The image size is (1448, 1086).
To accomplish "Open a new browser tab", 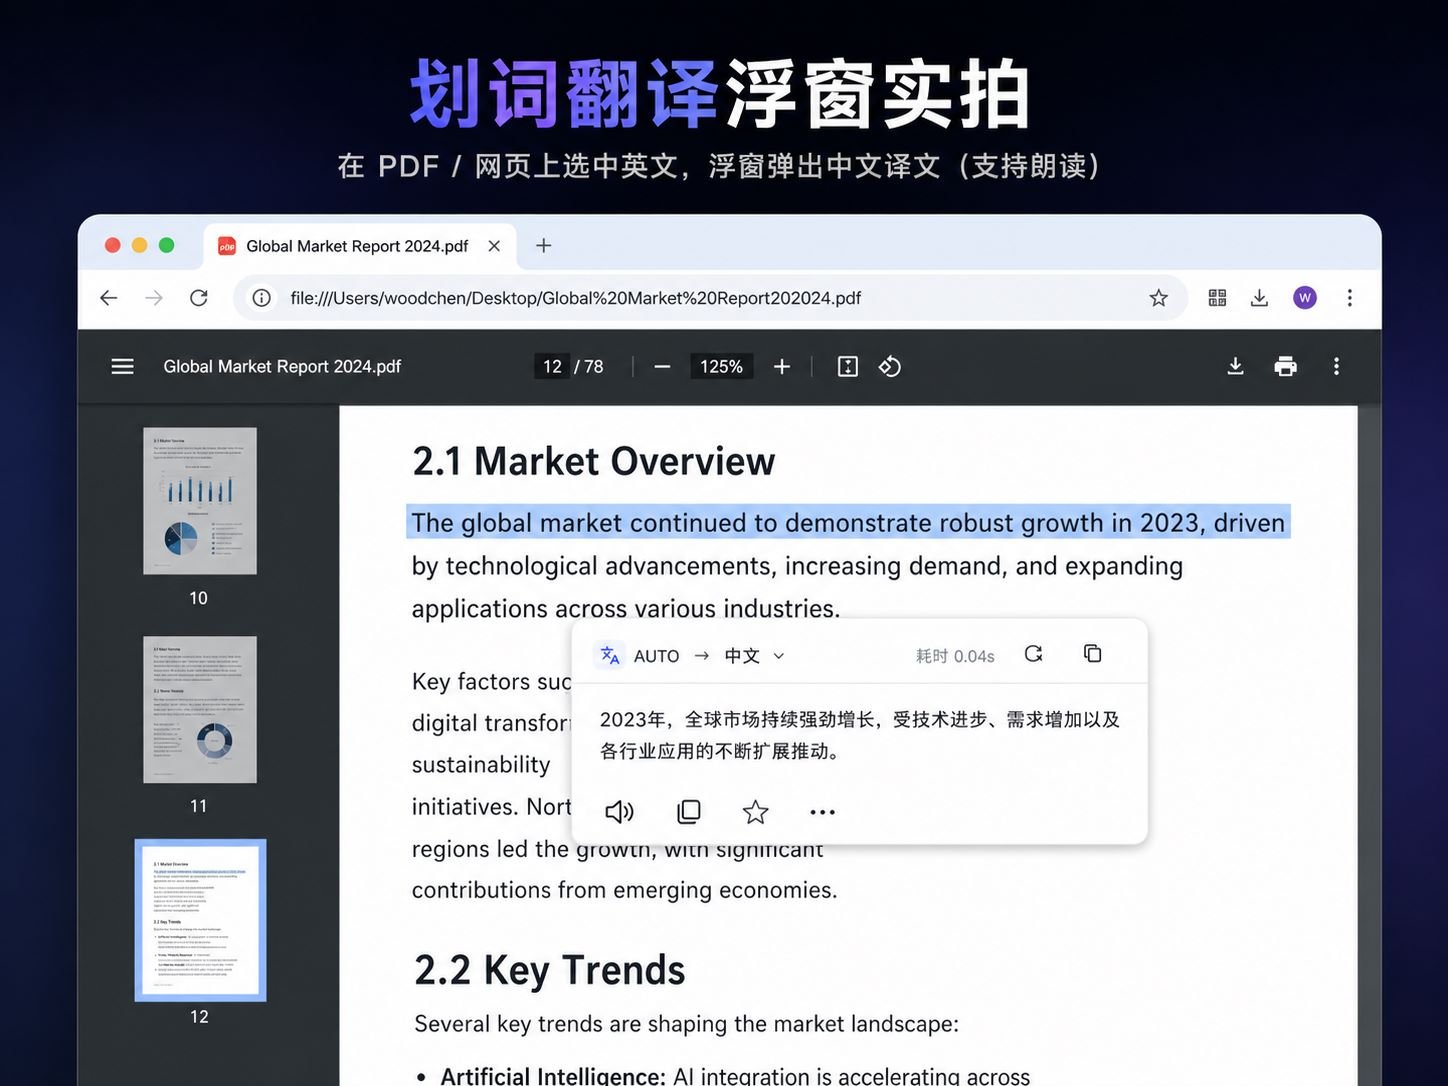I will pos(543,245).
